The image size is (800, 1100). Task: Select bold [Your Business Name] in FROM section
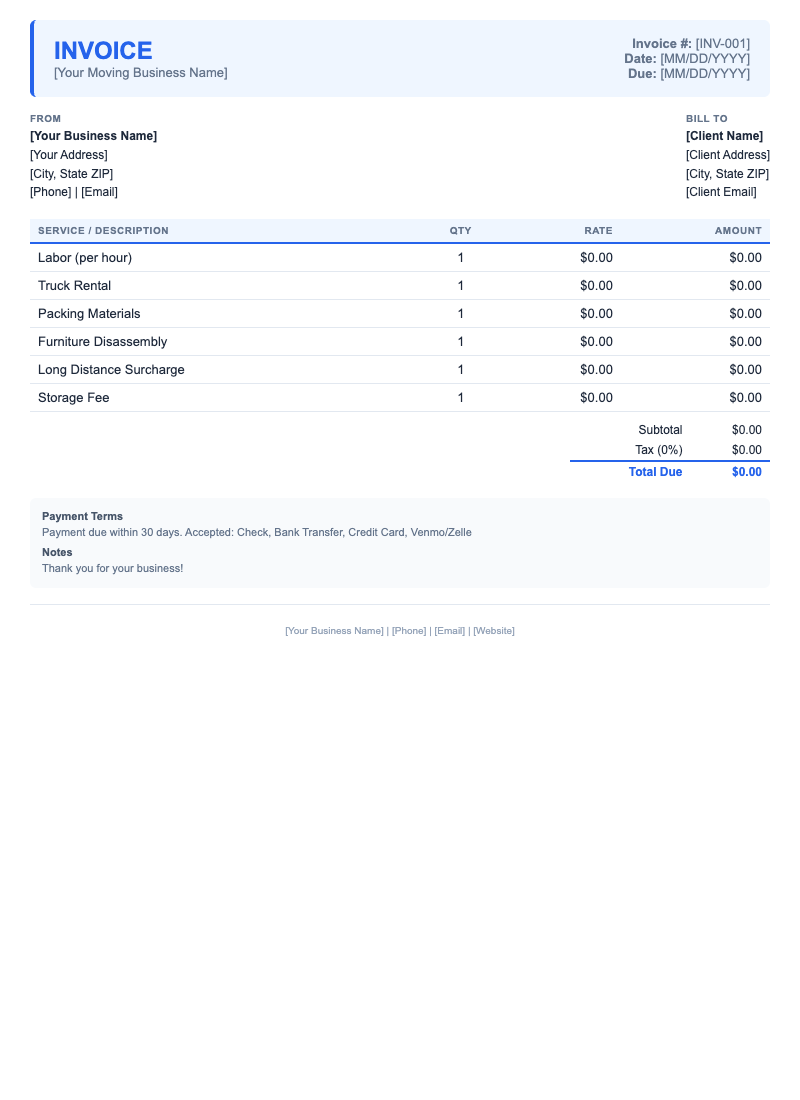pos(93,136)
